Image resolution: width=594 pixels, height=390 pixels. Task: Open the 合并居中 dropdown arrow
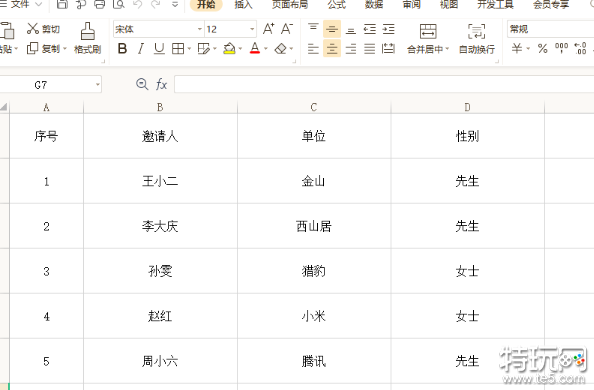[447, 49]
